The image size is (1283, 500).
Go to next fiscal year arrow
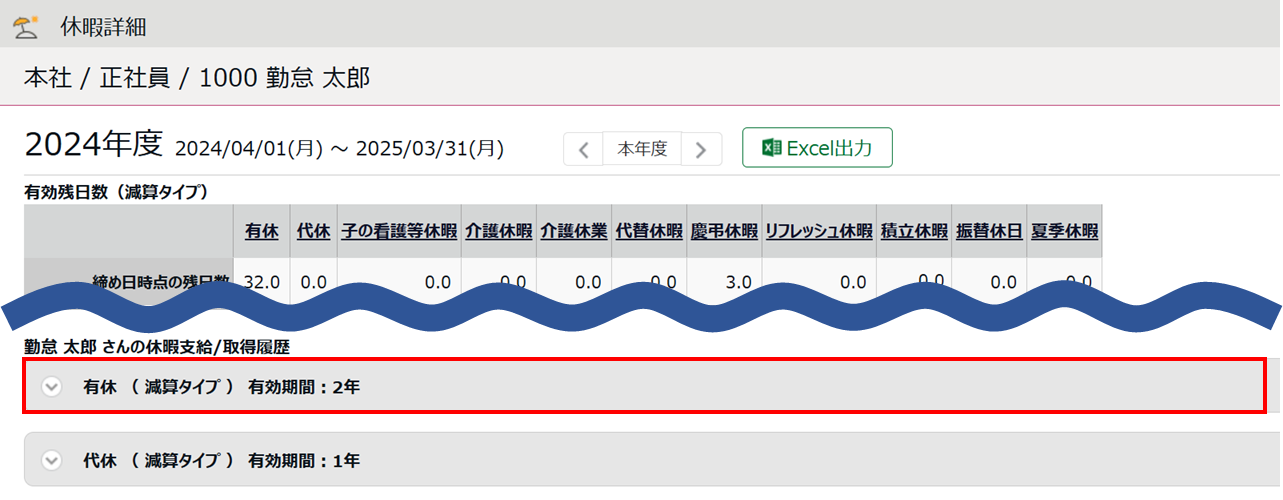tap(701, 150)
